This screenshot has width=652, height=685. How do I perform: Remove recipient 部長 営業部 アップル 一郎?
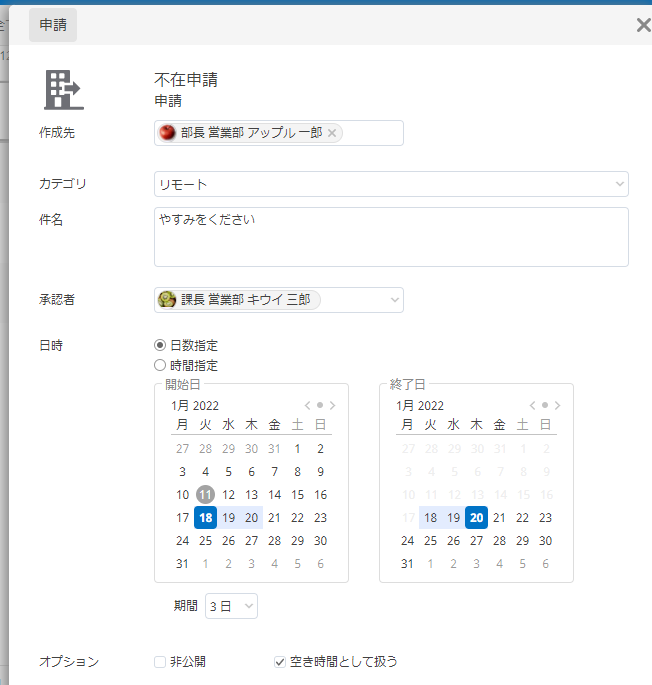pyautogui.click(x=332, y=133)
